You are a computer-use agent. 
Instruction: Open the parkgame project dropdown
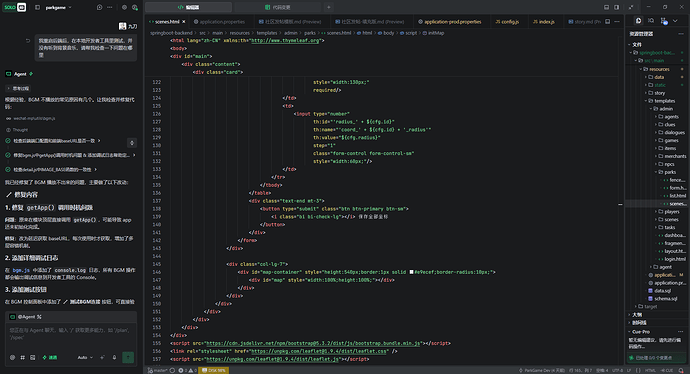point(59,7)
